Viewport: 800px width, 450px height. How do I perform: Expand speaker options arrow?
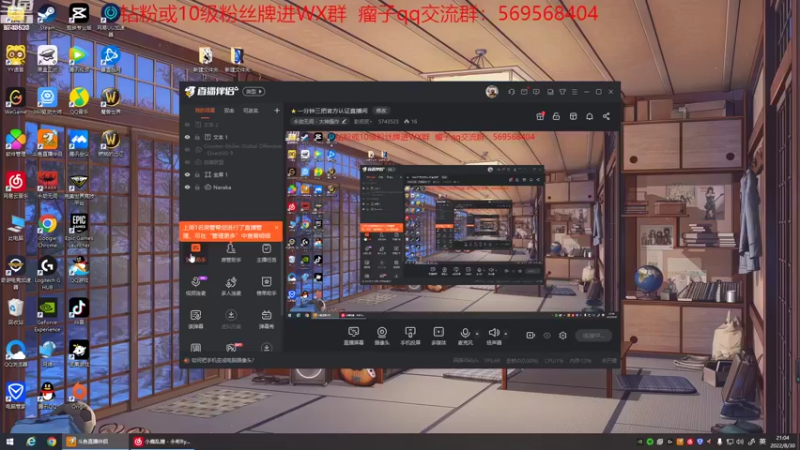tap(506, 334)
